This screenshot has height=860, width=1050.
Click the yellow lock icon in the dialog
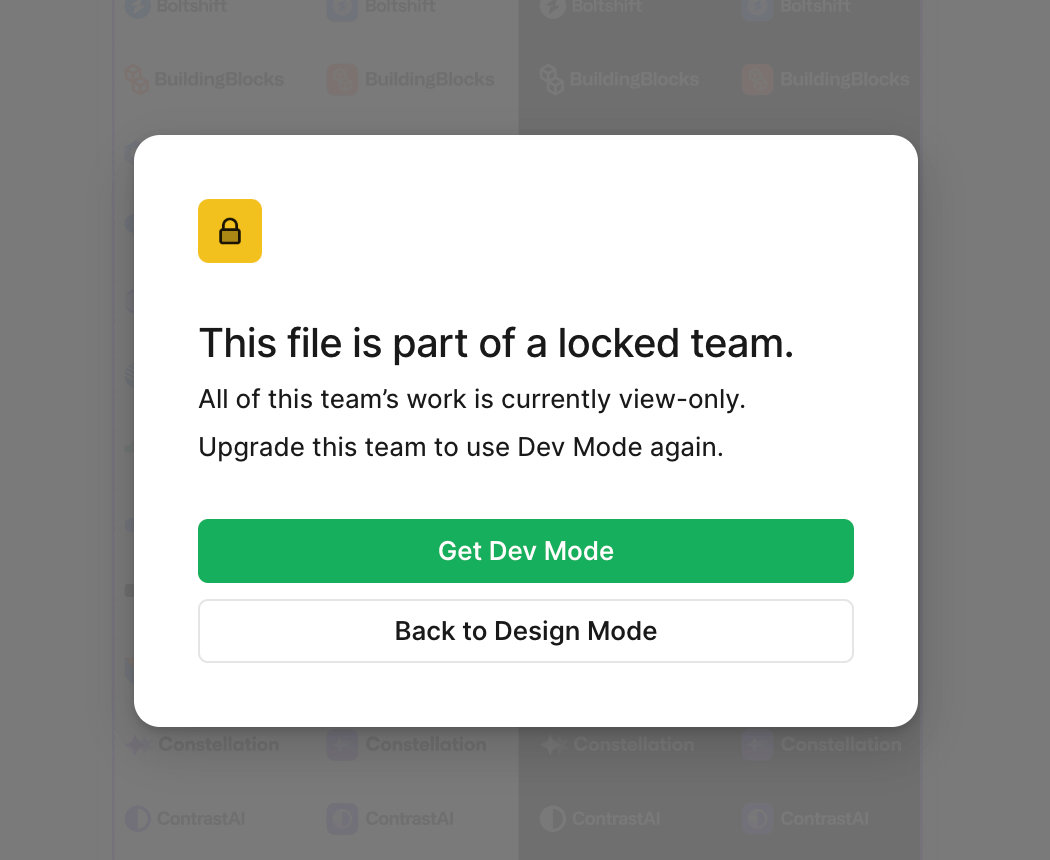[x=230, y=231]
